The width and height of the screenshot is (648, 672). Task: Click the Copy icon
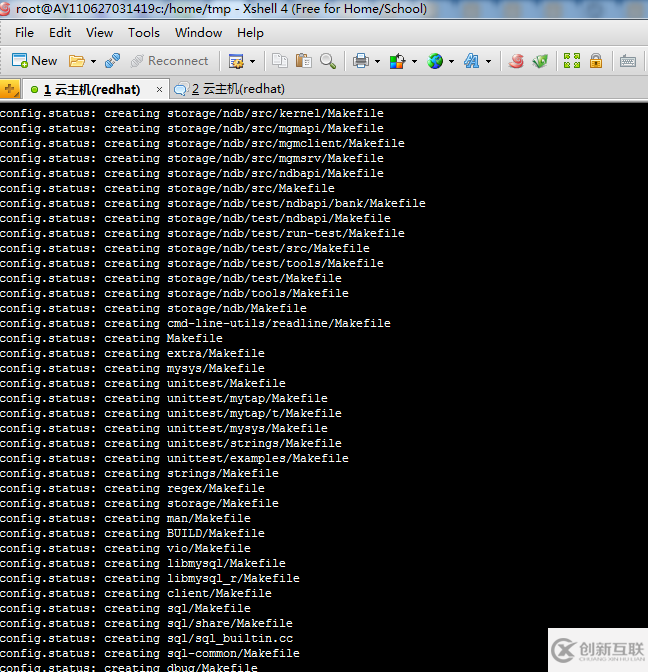click(279, 61)
